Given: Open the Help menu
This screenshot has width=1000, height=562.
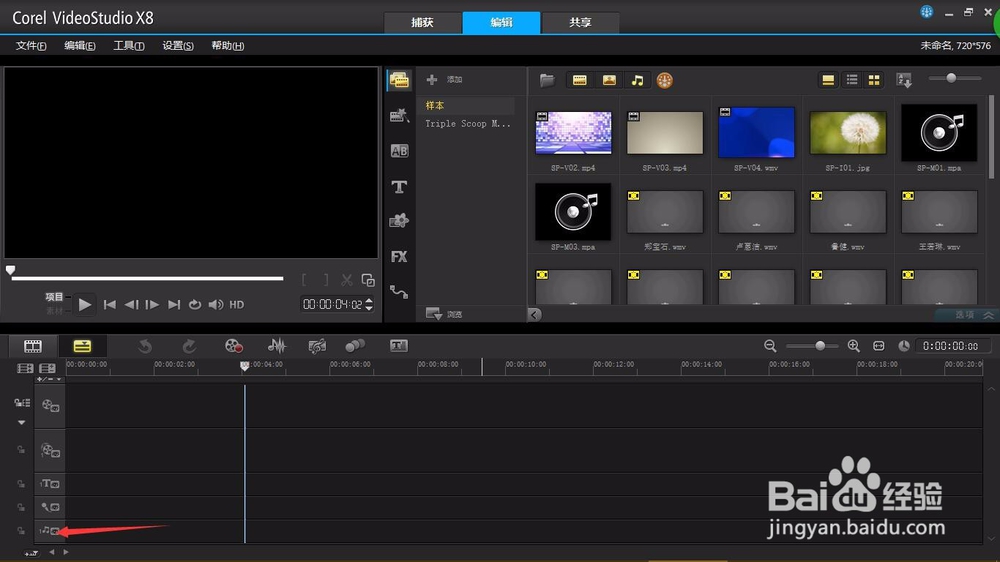Looking at the screenshot, I should [228, 46].
